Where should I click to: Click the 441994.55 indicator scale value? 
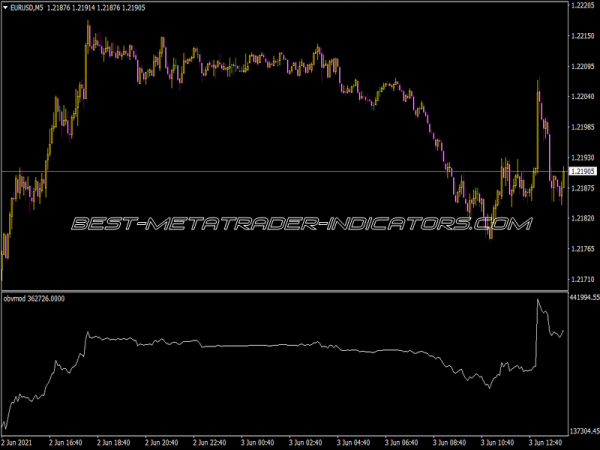coord(582,298)
